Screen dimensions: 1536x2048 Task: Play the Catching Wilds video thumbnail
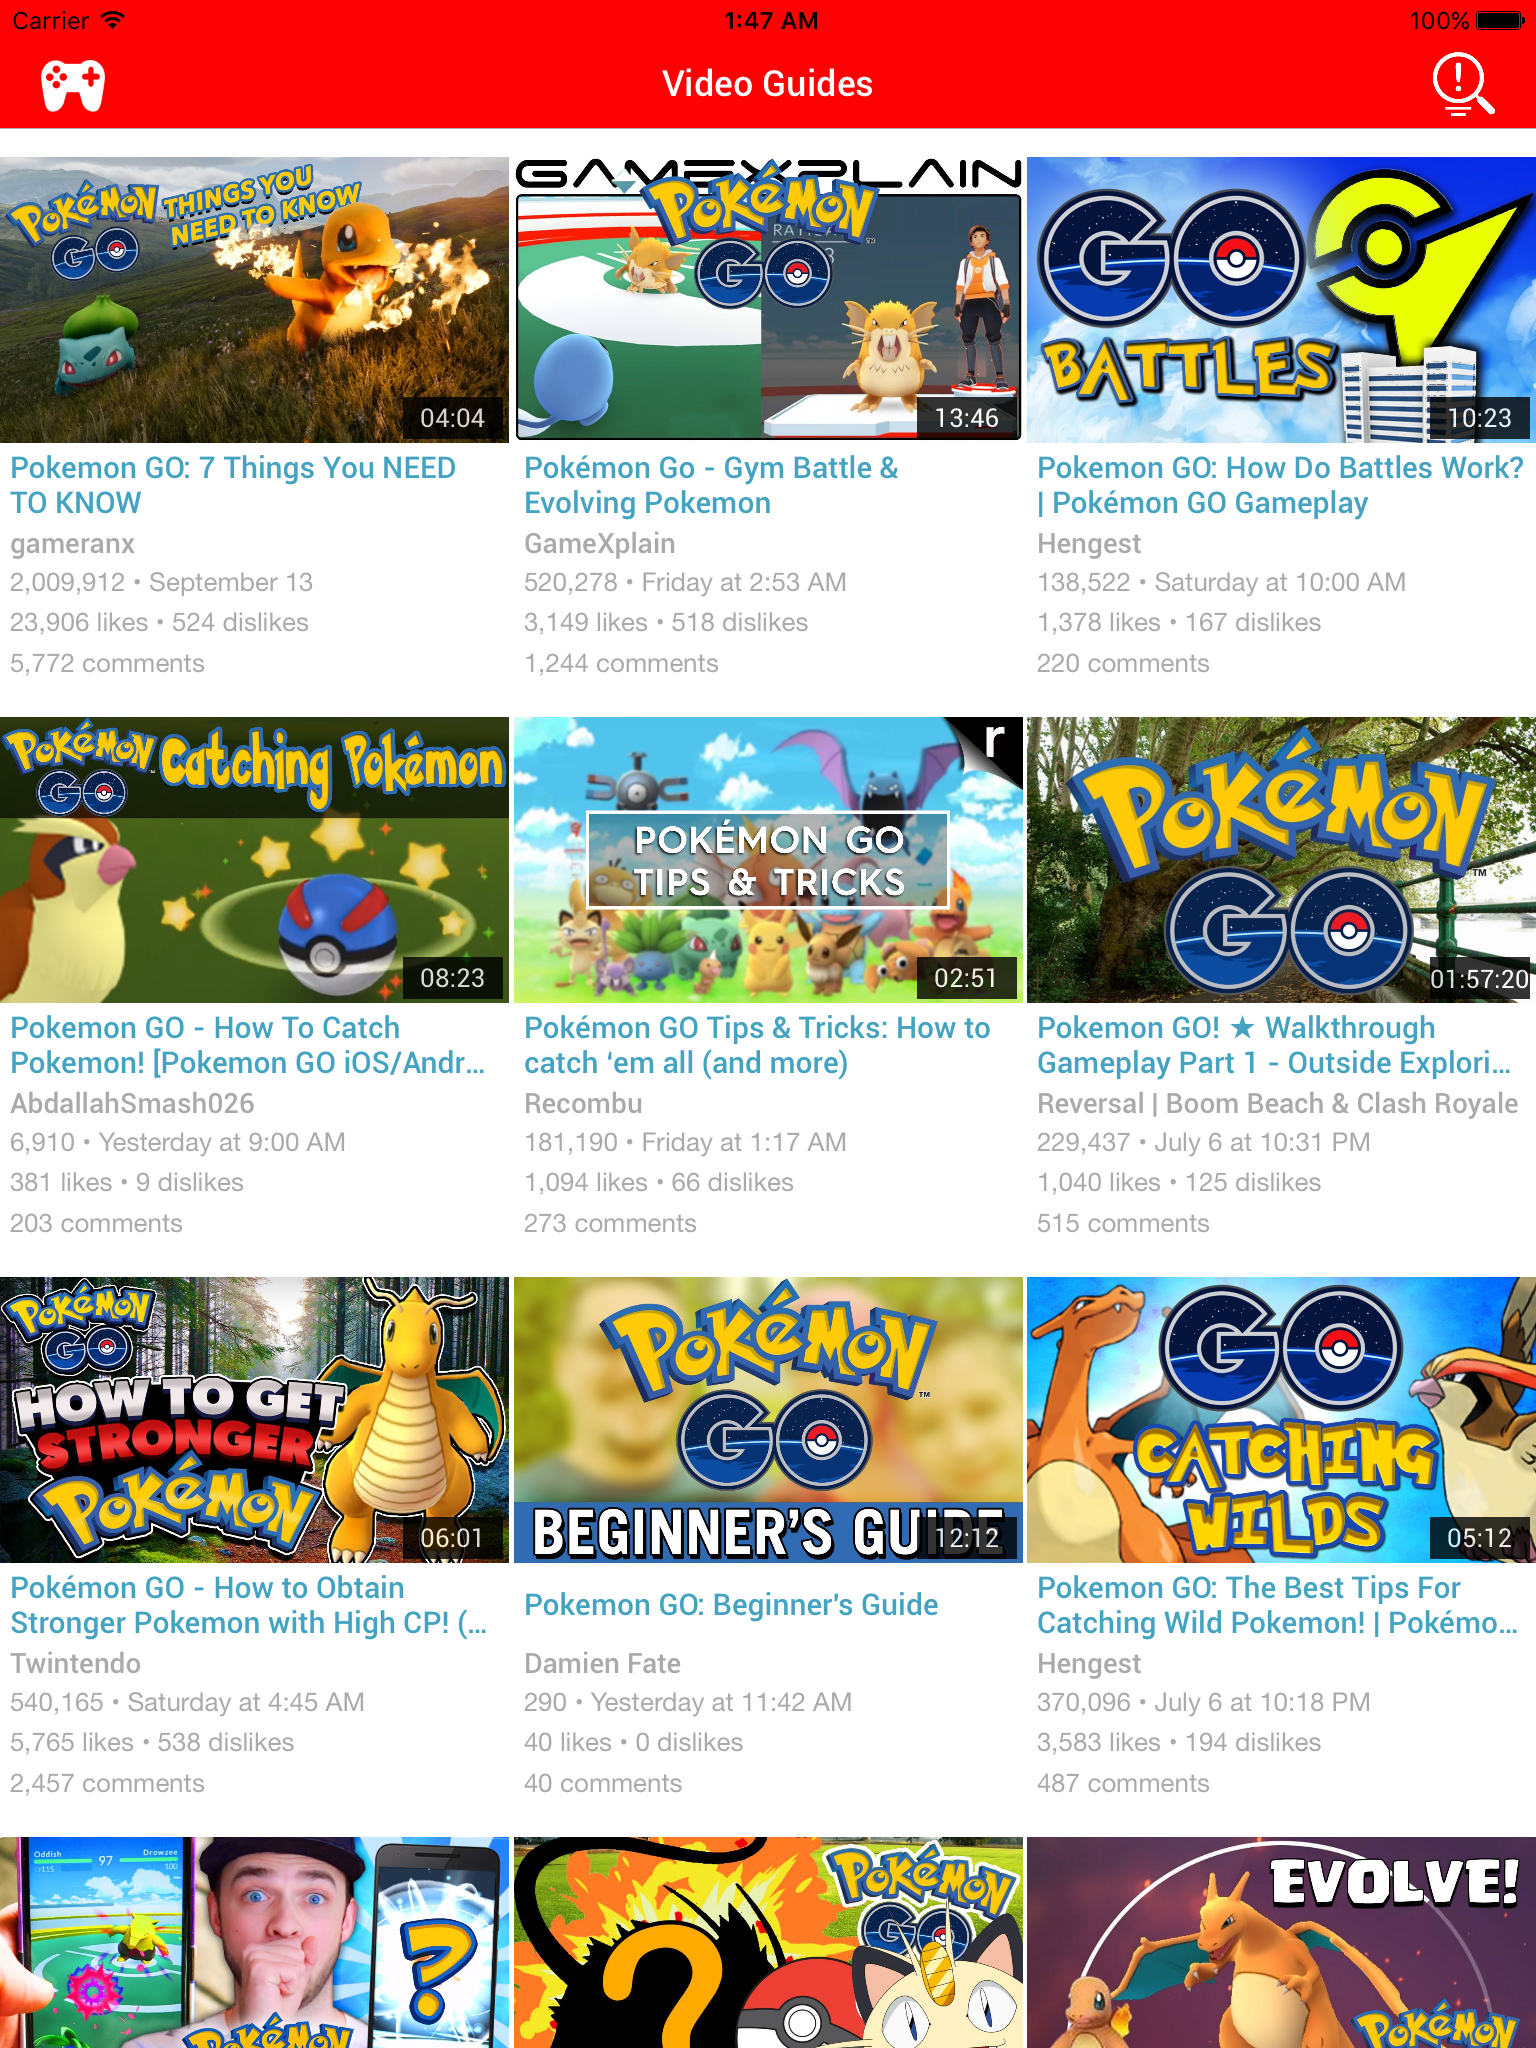coord(1282,1420)
